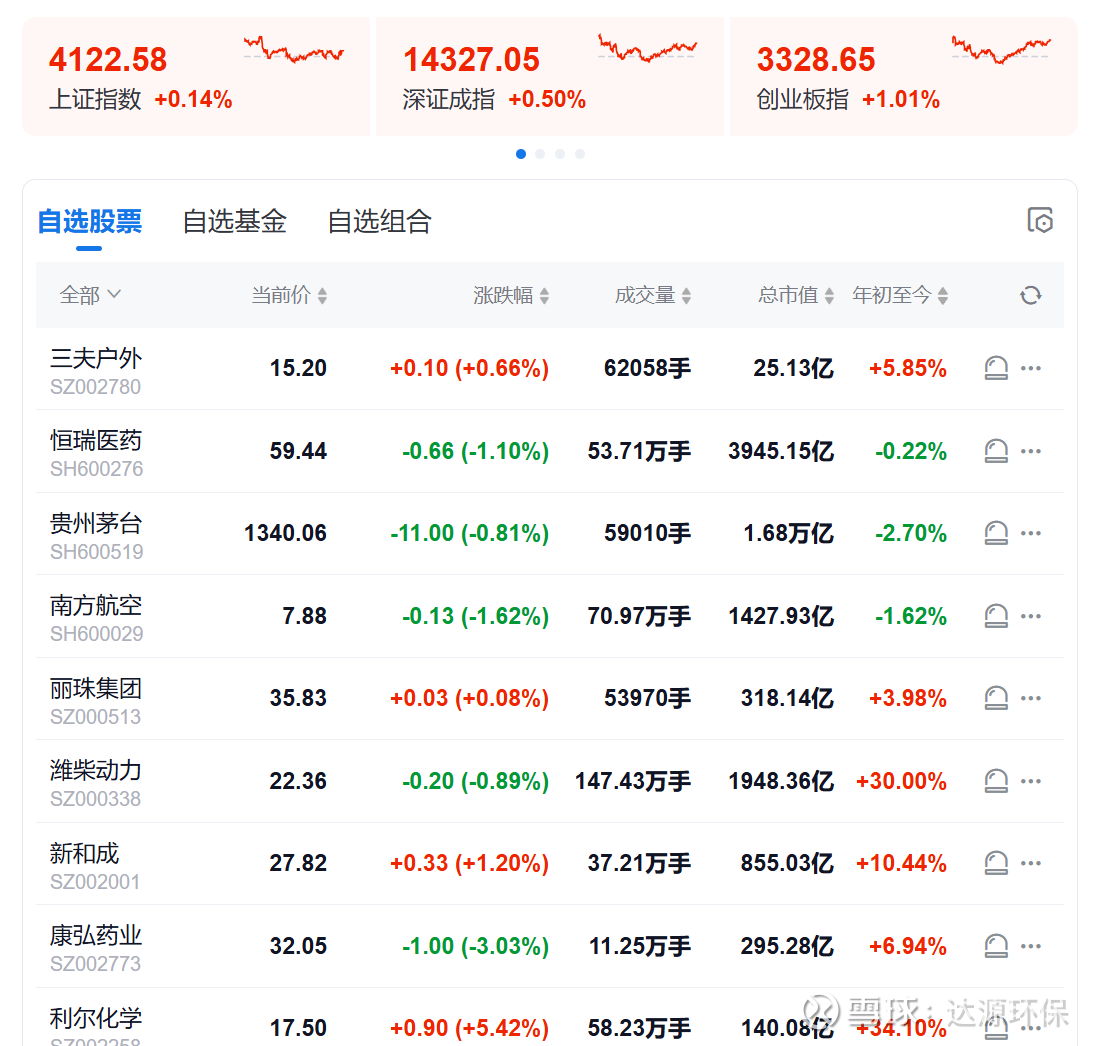Go to third carousel page dot
Viewport: 1101px width, 1046px height.
[560, 154]
